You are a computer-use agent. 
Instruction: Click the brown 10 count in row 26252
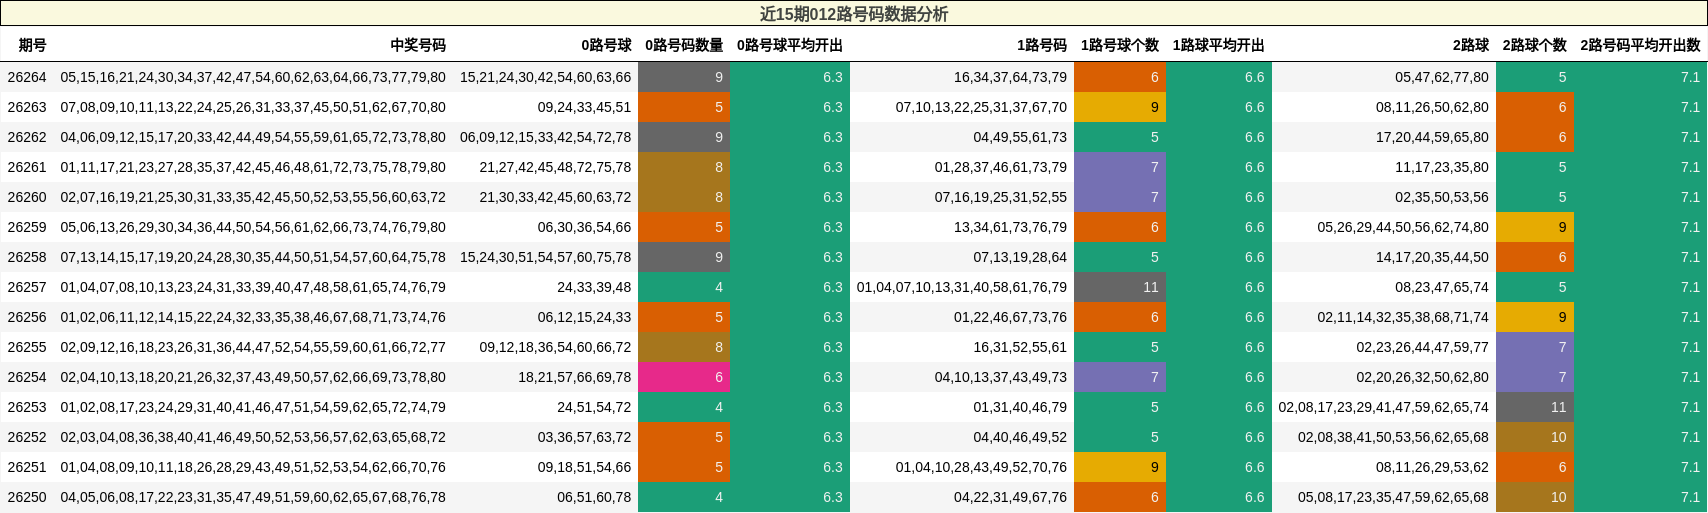1535,437
